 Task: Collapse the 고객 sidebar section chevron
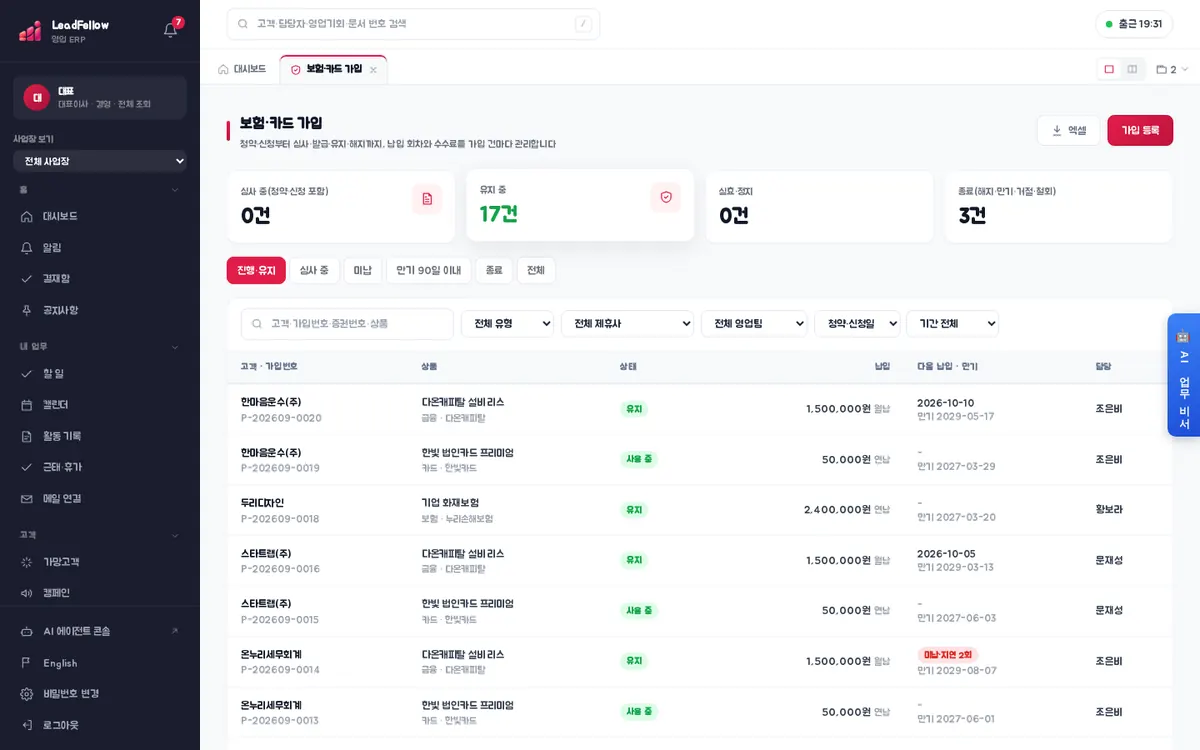click(175, 536)
